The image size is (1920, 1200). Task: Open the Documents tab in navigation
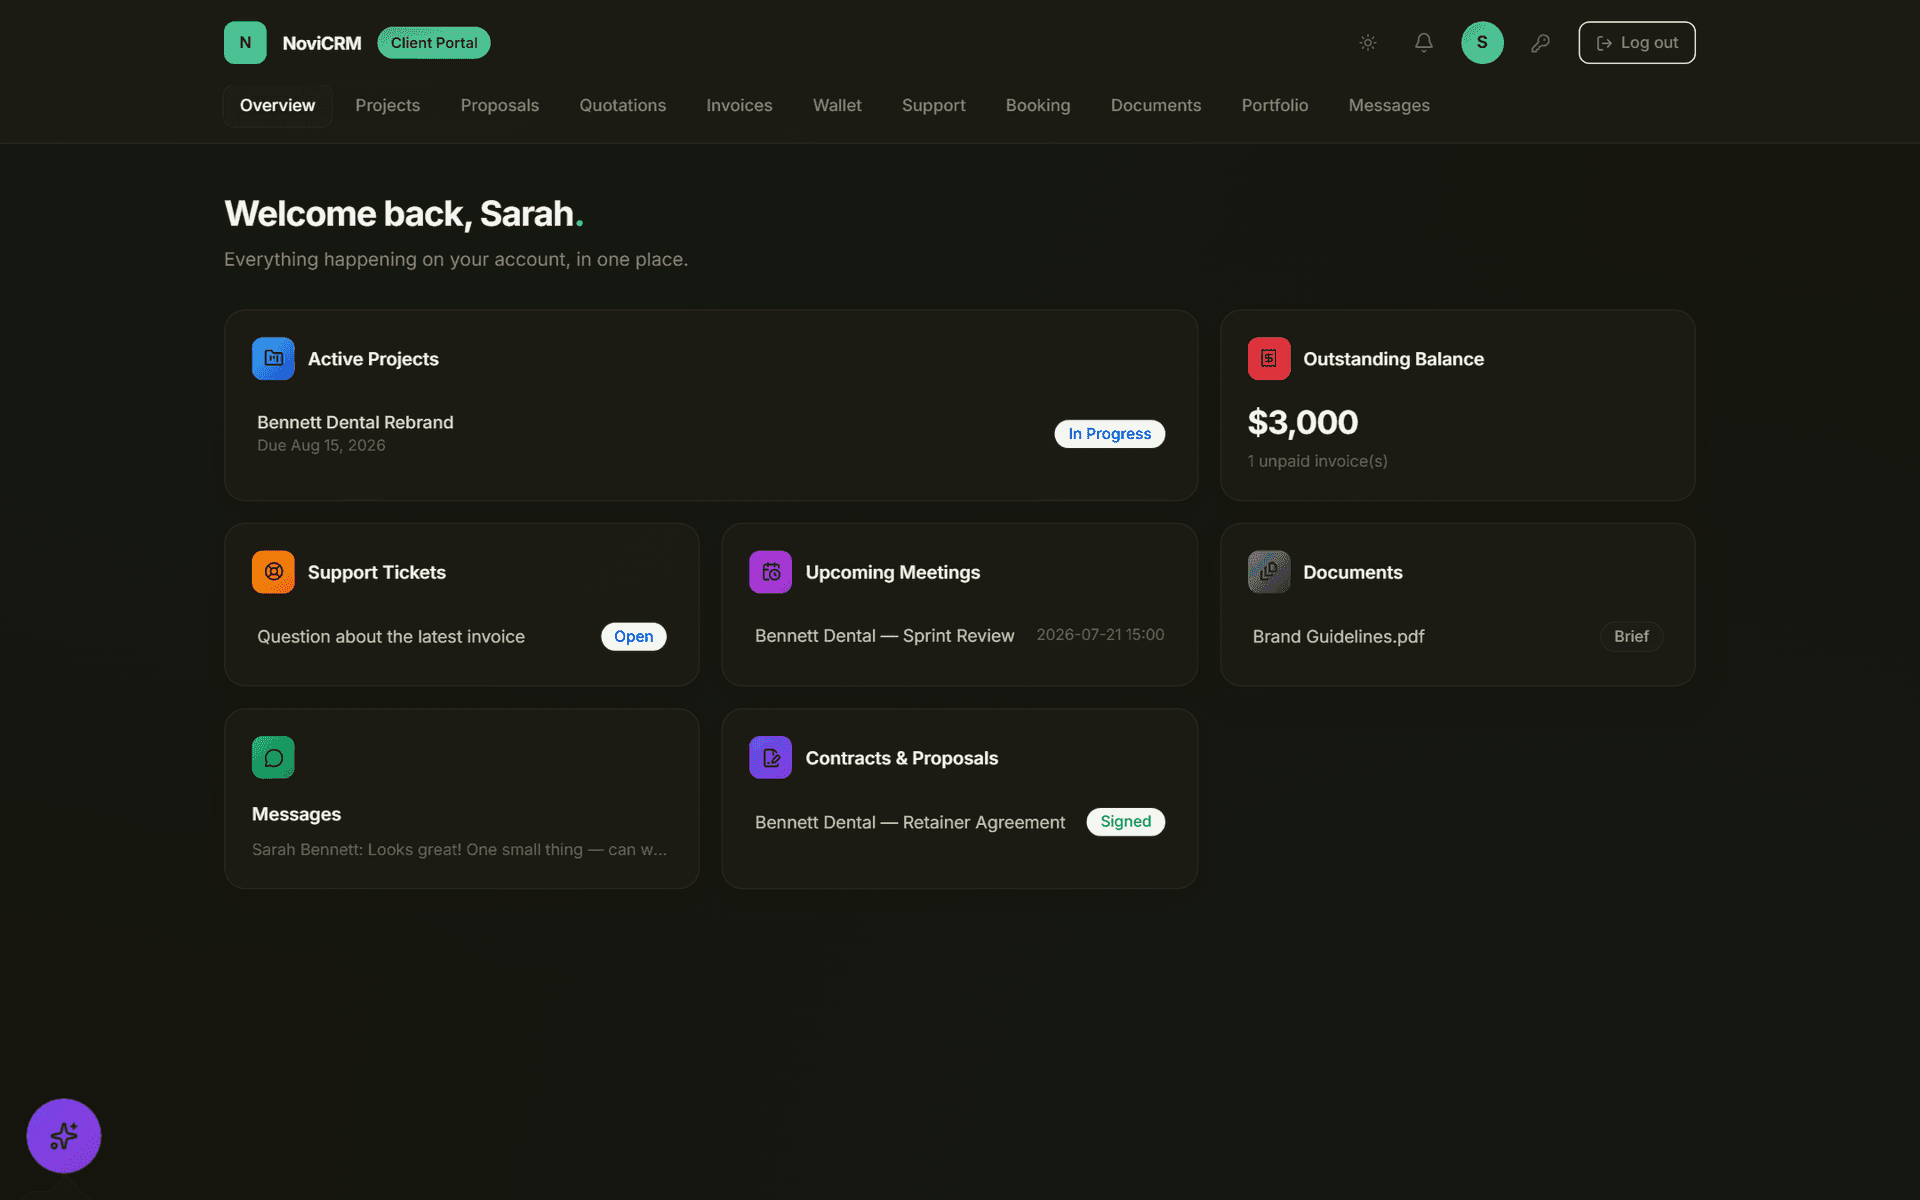(1156, 106)
